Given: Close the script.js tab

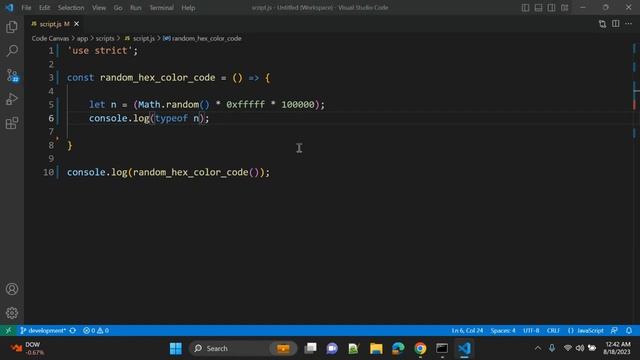Looking at the screenshot, I should point(76,24).
